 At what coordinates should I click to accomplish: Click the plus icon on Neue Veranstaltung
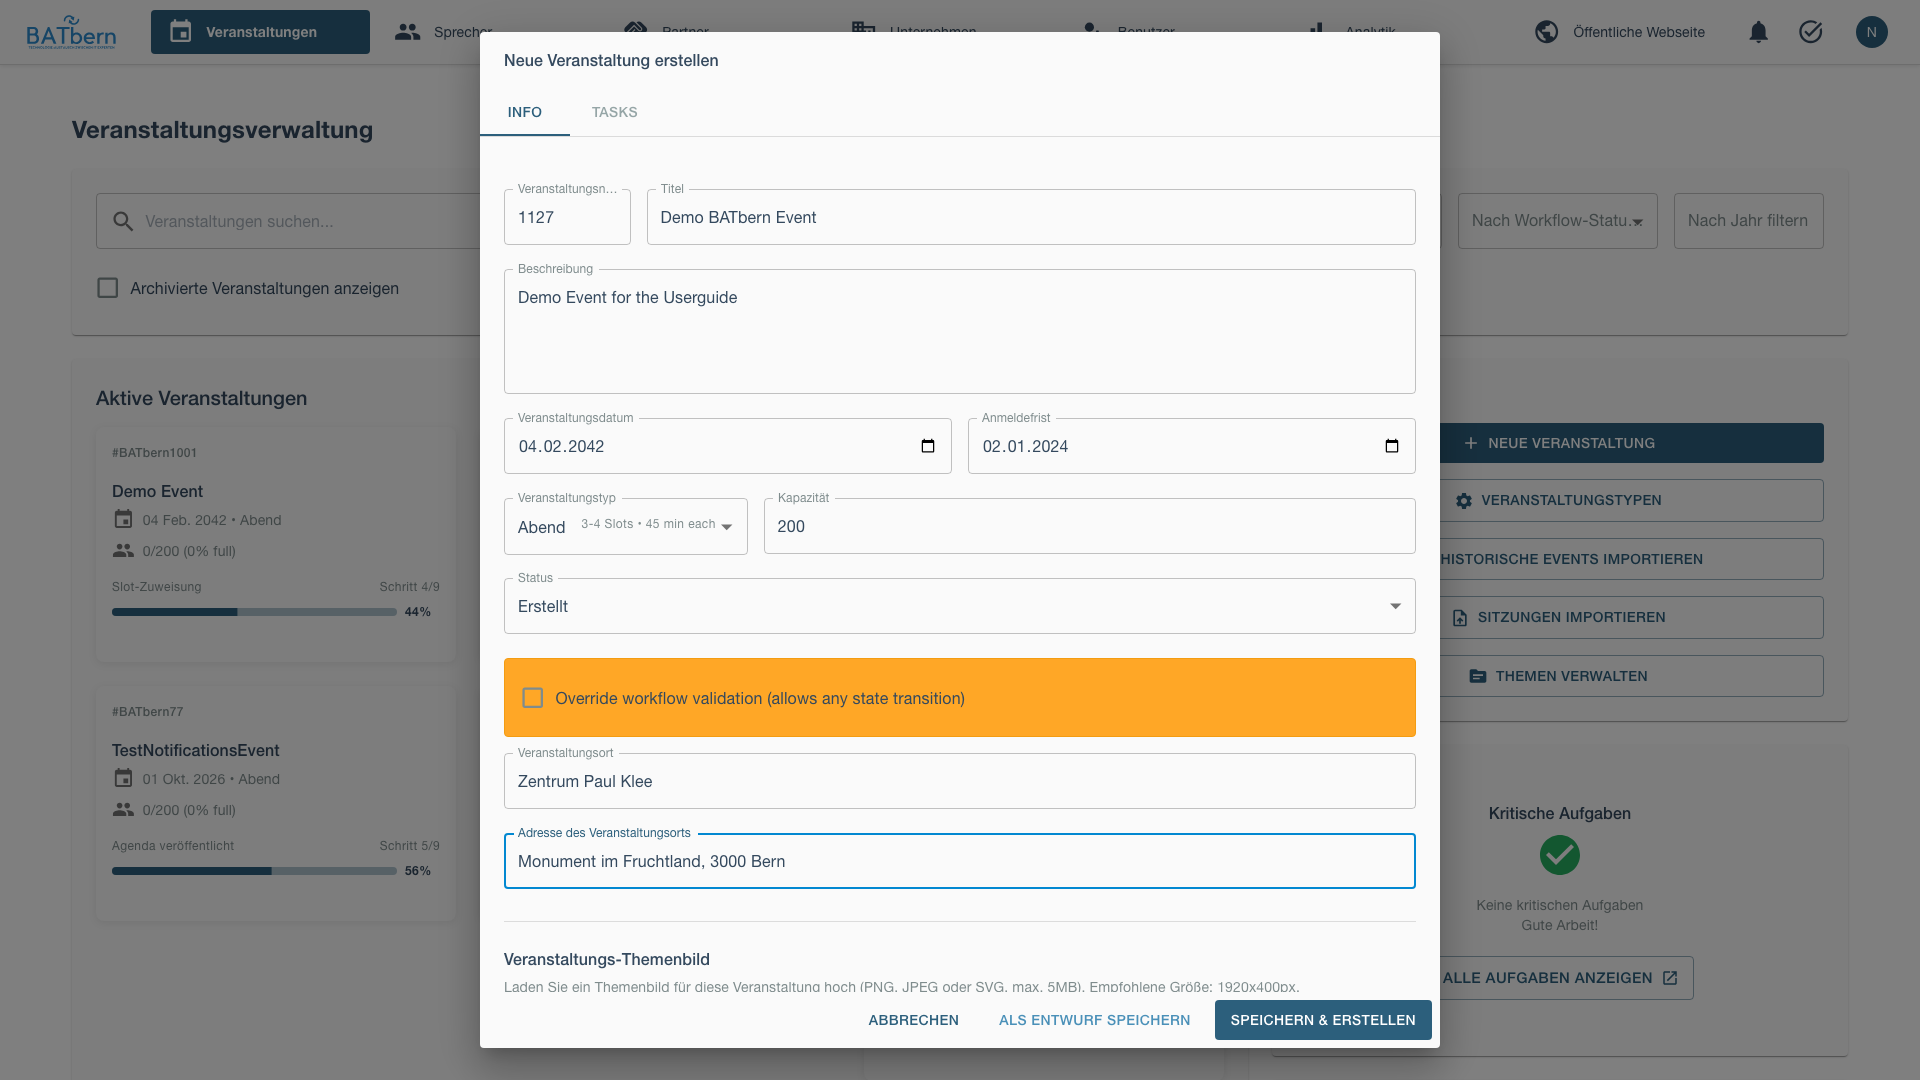click(x=1470, y=443)
